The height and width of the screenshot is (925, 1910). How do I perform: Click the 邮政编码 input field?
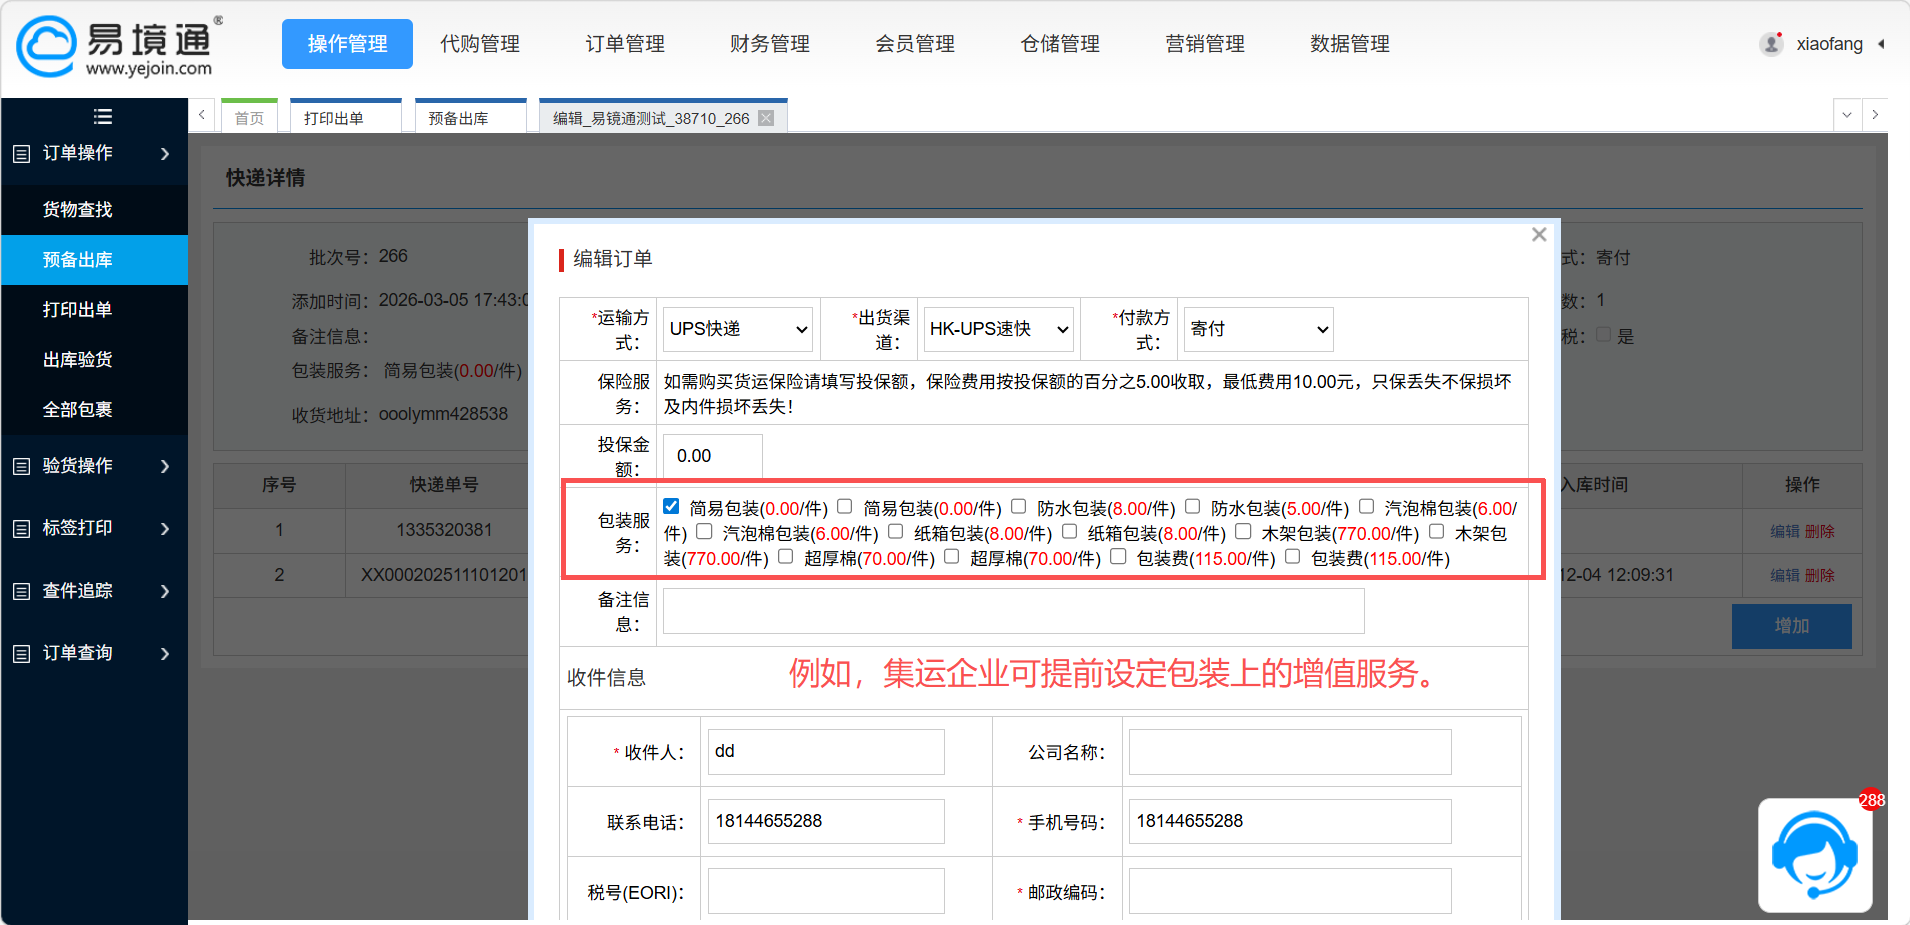(1290, 891)
